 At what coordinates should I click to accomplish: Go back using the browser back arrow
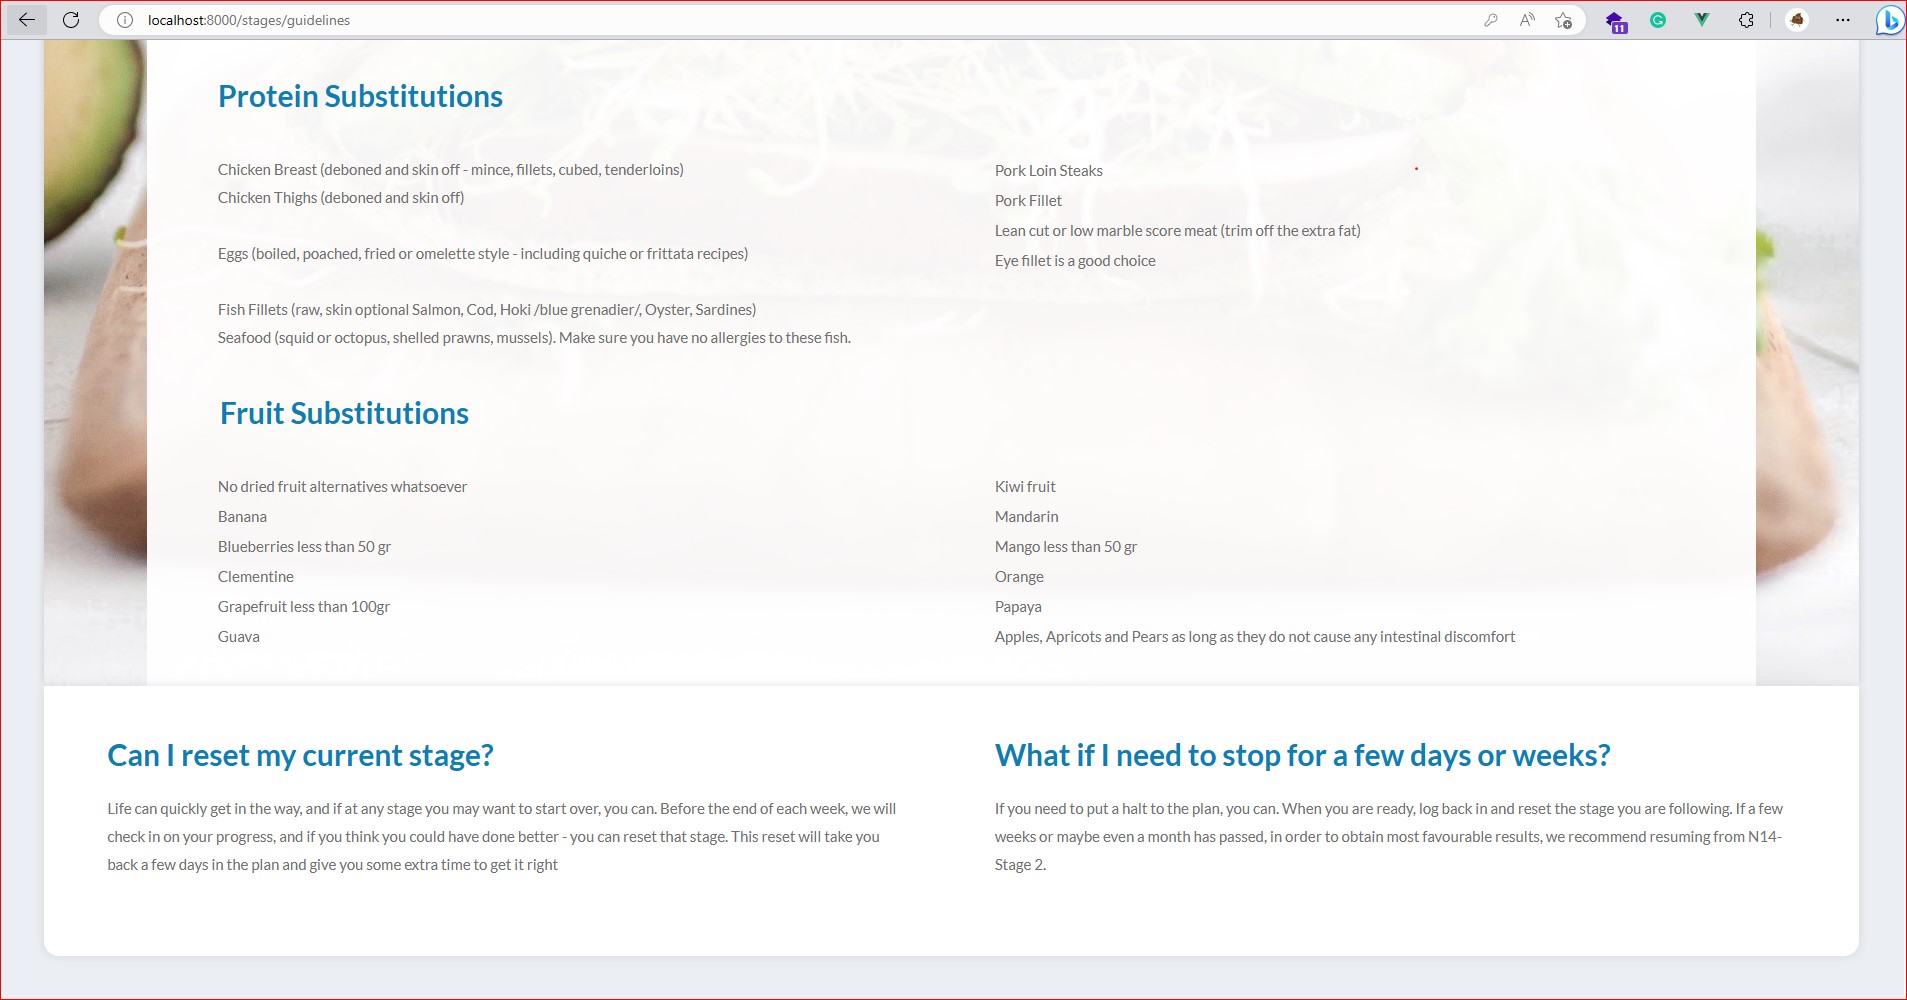(27, 20)
